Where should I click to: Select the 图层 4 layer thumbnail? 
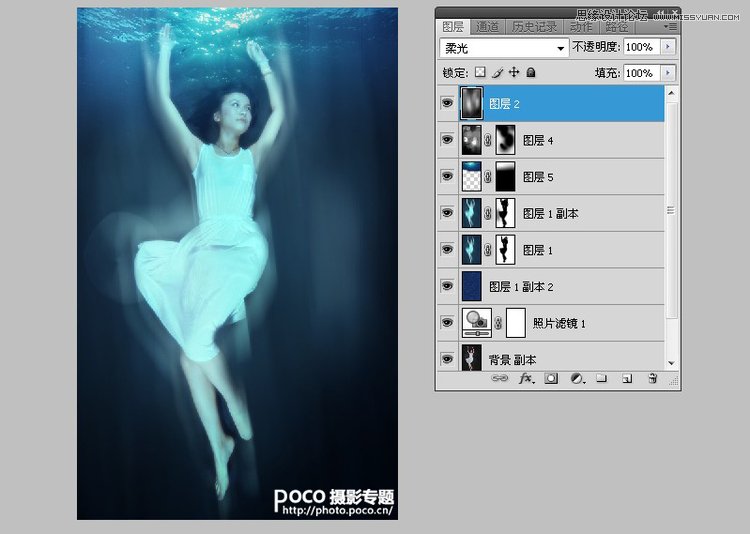point(472,140)
